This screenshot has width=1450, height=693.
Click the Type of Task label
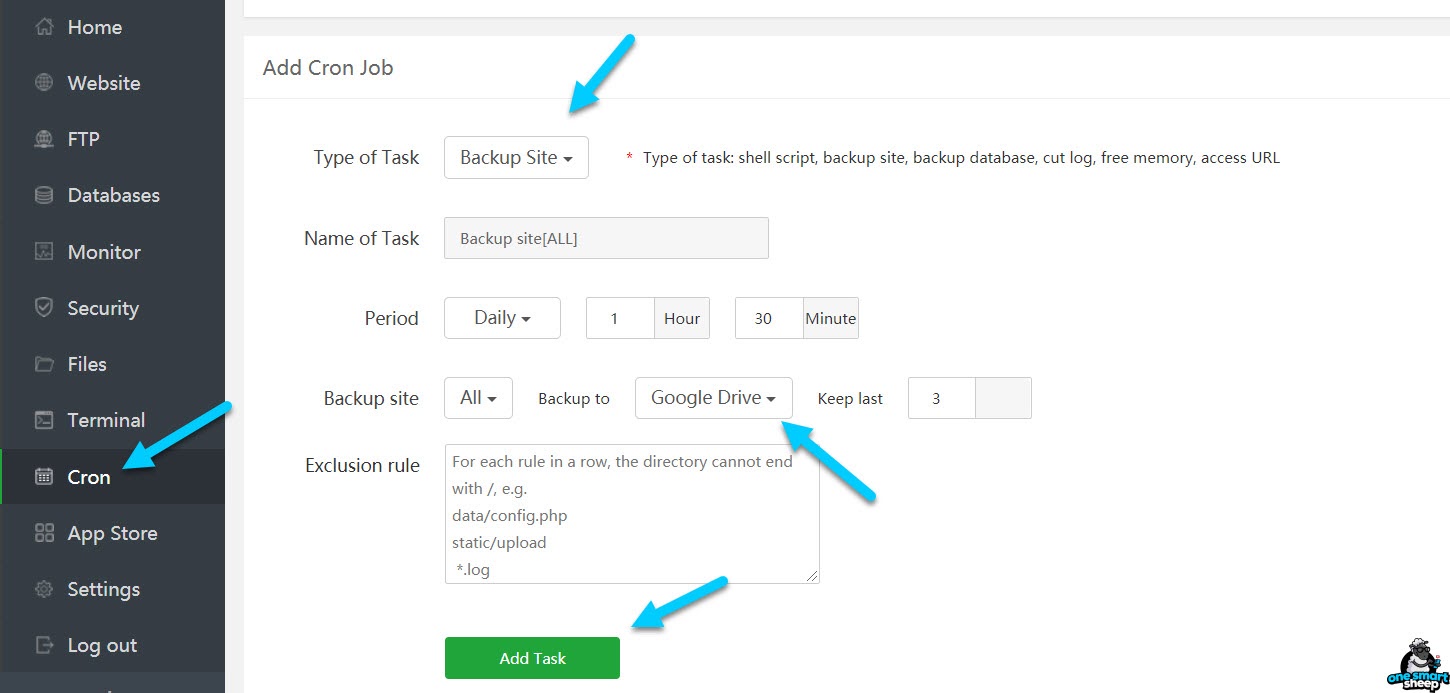(x=366, y=158)
